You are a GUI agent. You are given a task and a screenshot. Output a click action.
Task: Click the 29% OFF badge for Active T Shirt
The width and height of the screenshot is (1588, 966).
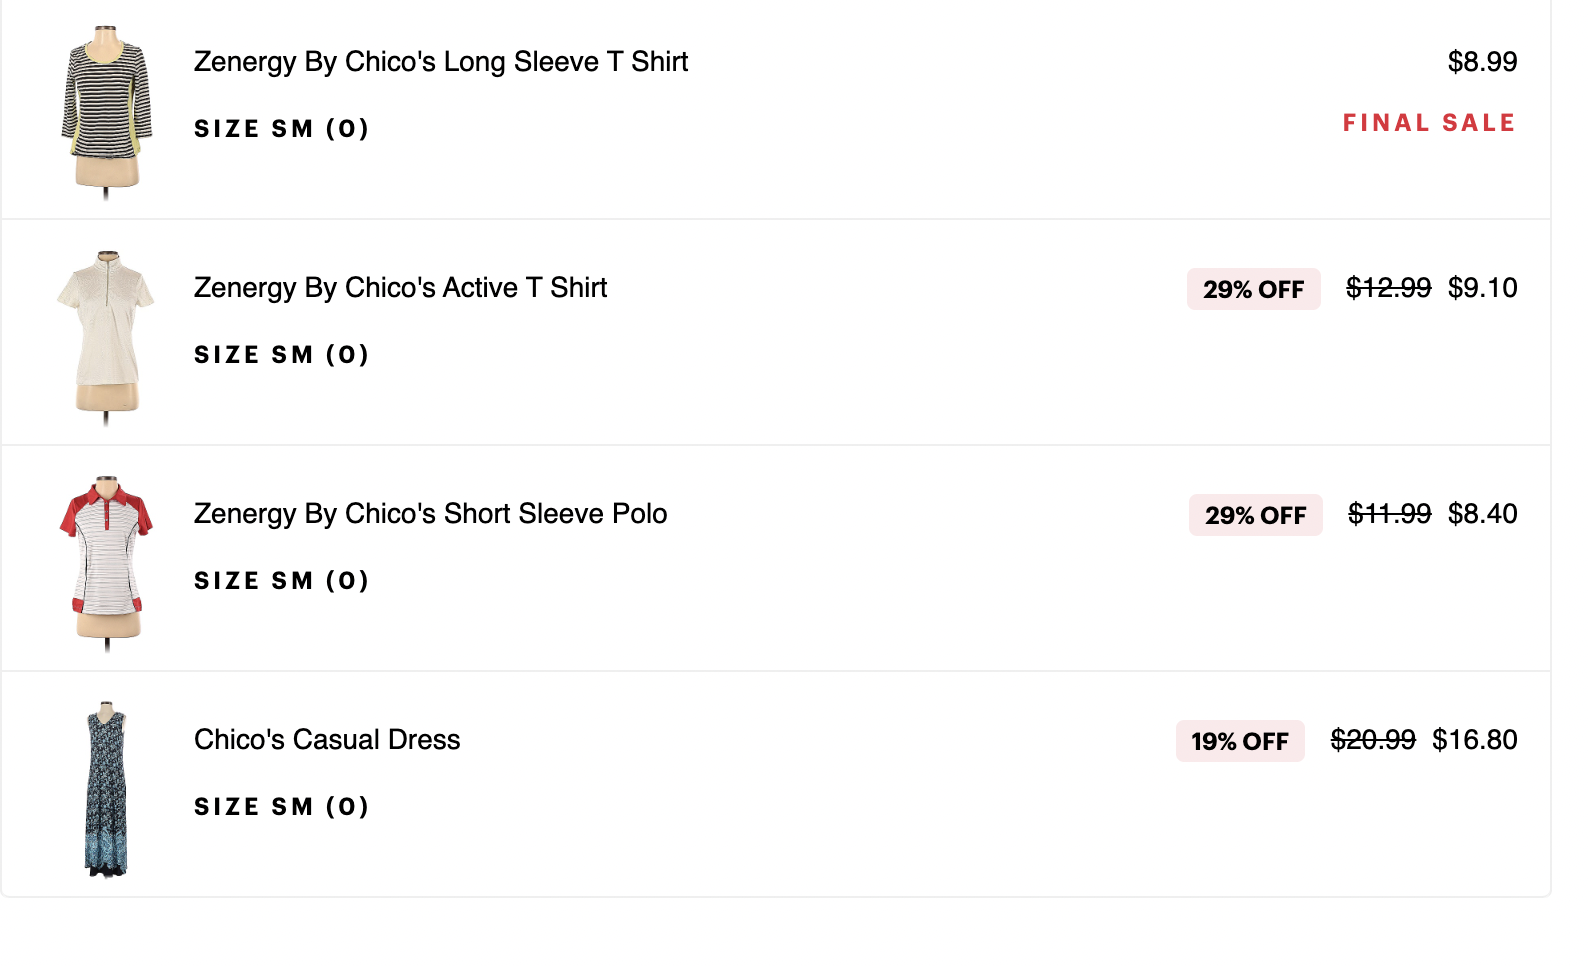[x=1253, y=289]
